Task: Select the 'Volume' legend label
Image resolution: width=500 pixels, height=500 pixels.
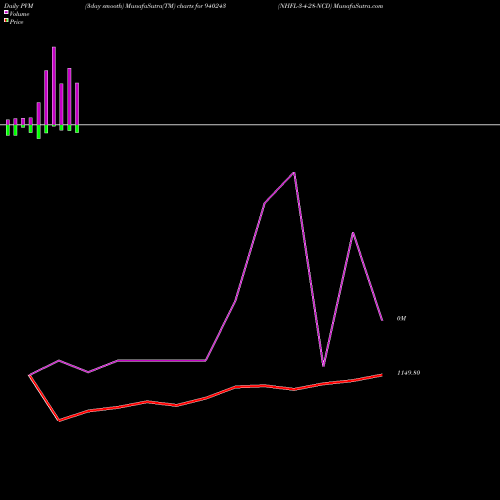Action: (19, 14)
